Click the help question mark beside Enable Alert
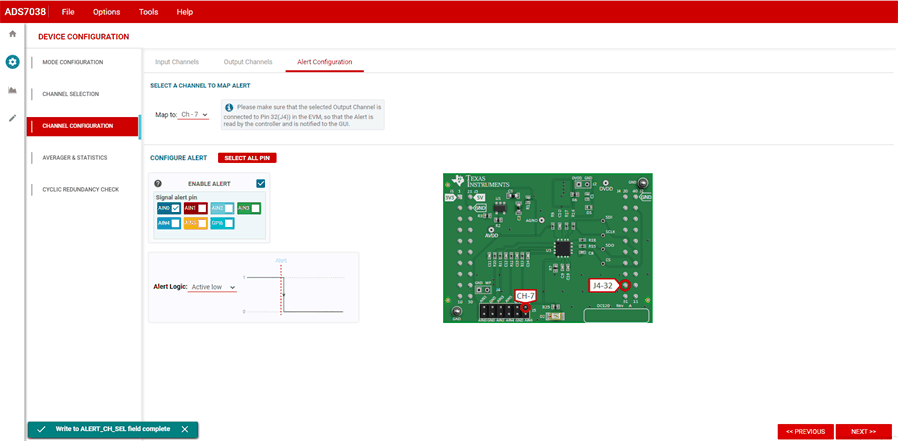The image size is (898, 441). tap(158, 184)
